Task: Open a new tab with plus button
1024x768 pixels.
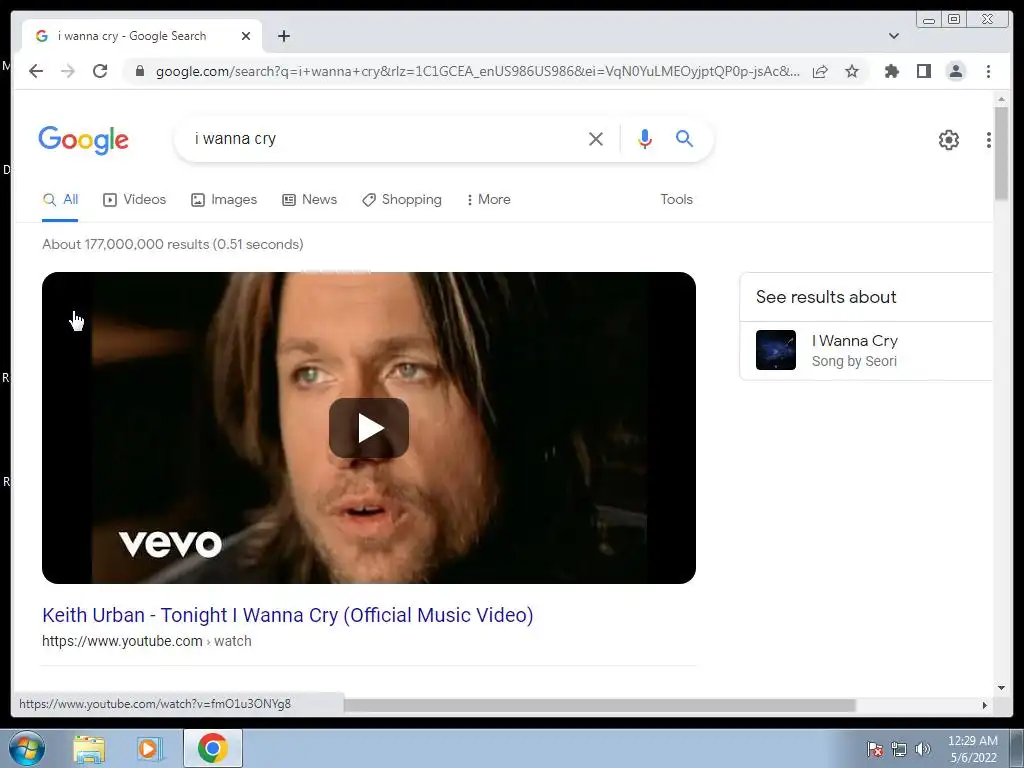Action: (x=283, y=36)
